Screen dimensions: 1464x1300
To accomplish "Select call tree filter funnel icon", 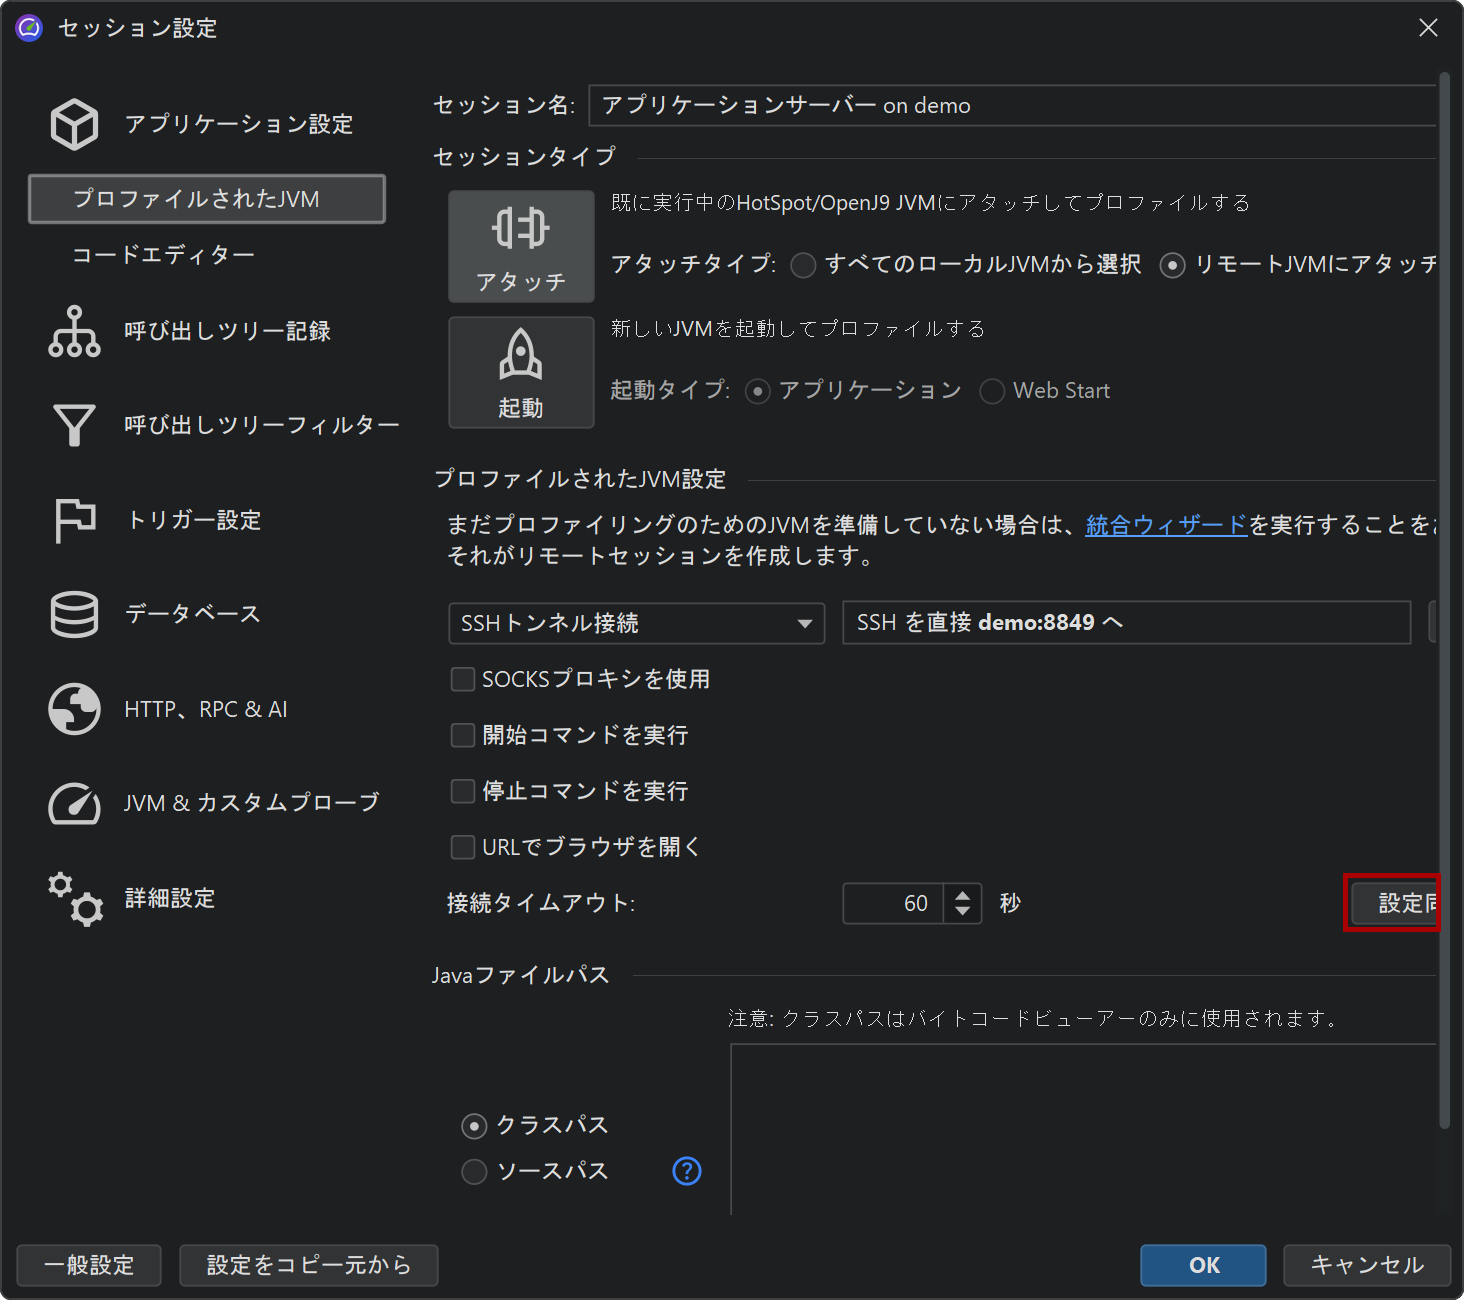I will click(74, 425).
